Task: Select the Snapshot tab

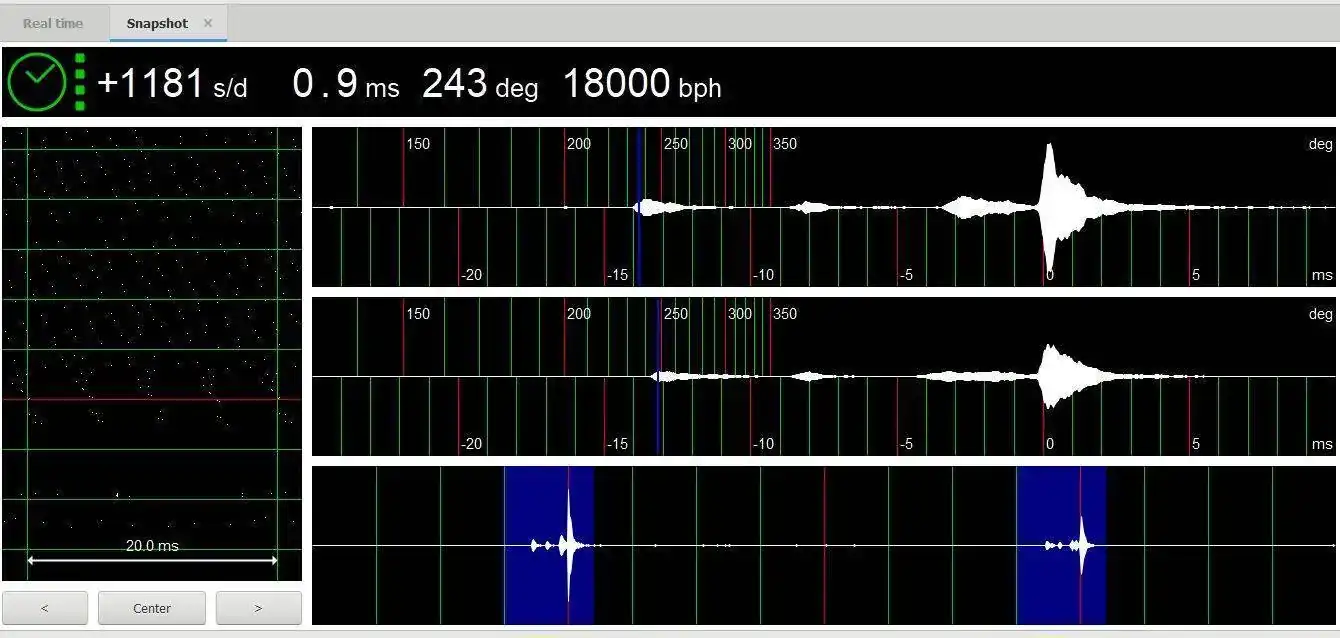Action: click(157, 23)
